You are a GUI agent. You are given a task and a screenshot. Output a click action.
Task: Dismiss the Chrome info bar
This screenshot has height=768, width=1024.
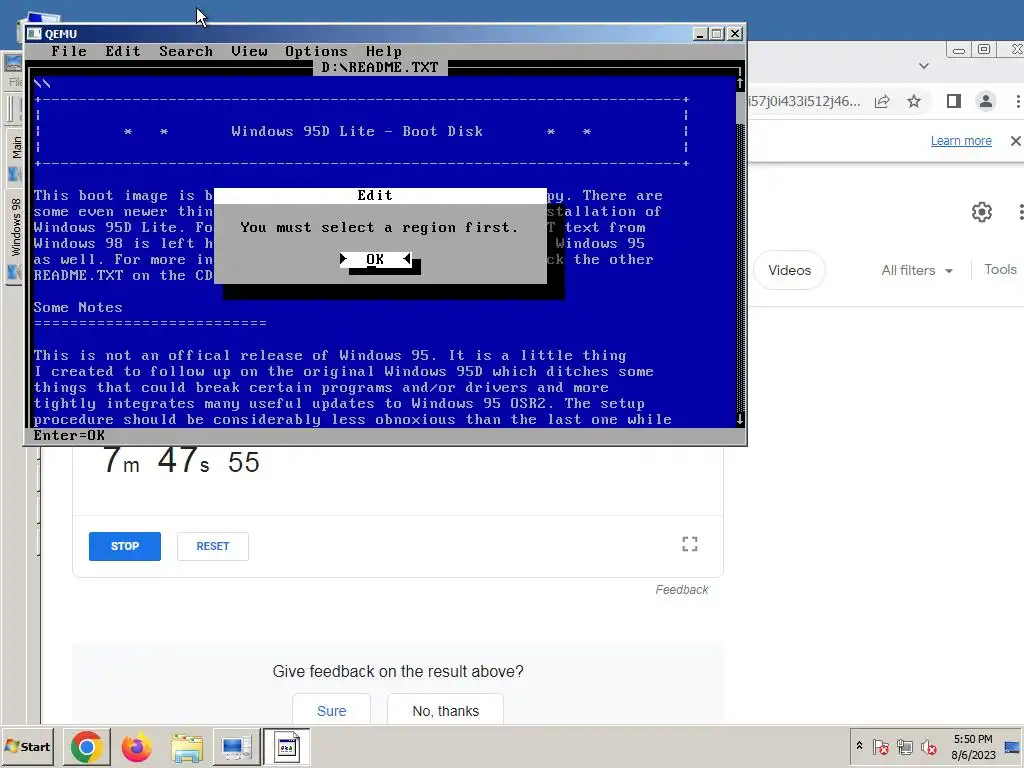pos(1015,141)
